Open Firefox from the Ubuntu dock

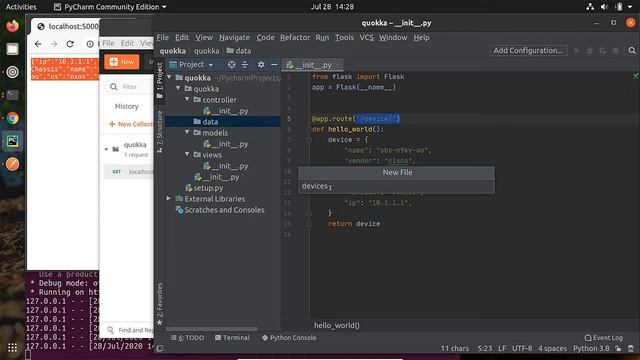12,26
